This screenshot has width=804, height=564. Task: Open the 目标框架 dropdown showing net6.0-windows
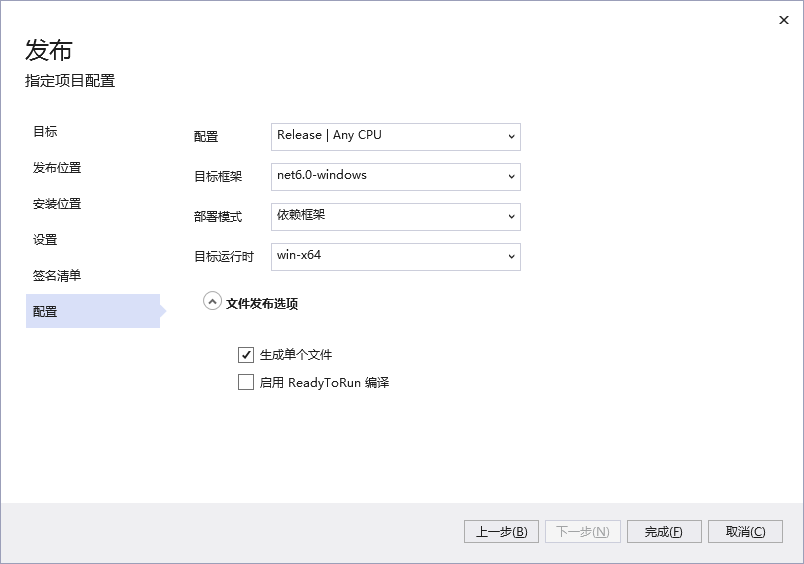tap(395, 176)
